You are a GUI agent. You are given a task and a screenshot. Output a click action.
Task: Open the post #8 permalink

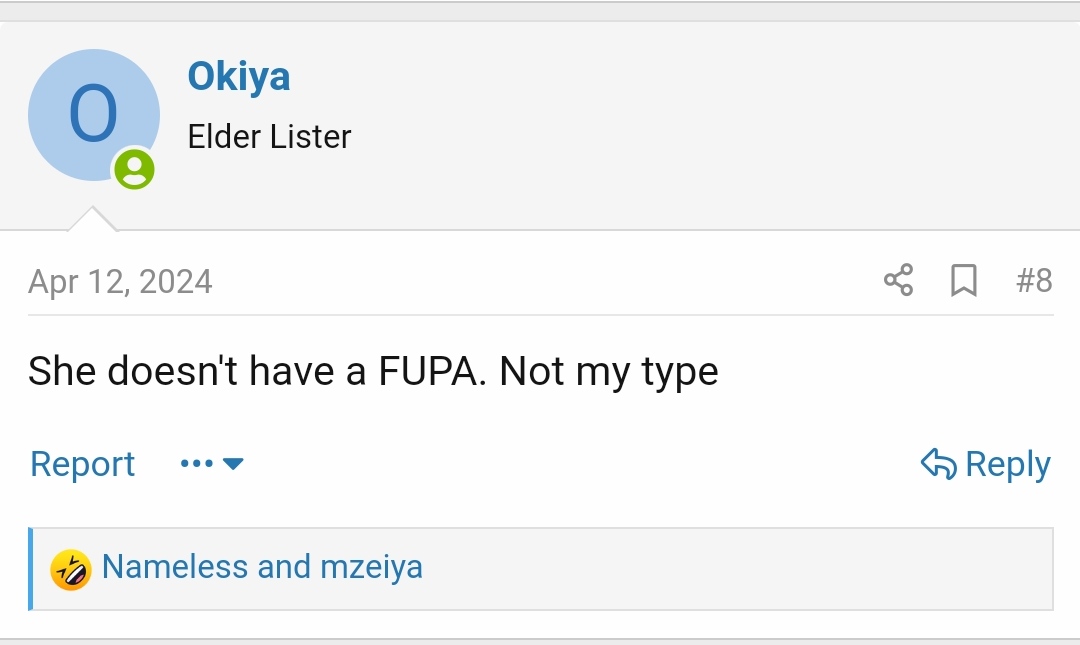tap(1034, 280)
